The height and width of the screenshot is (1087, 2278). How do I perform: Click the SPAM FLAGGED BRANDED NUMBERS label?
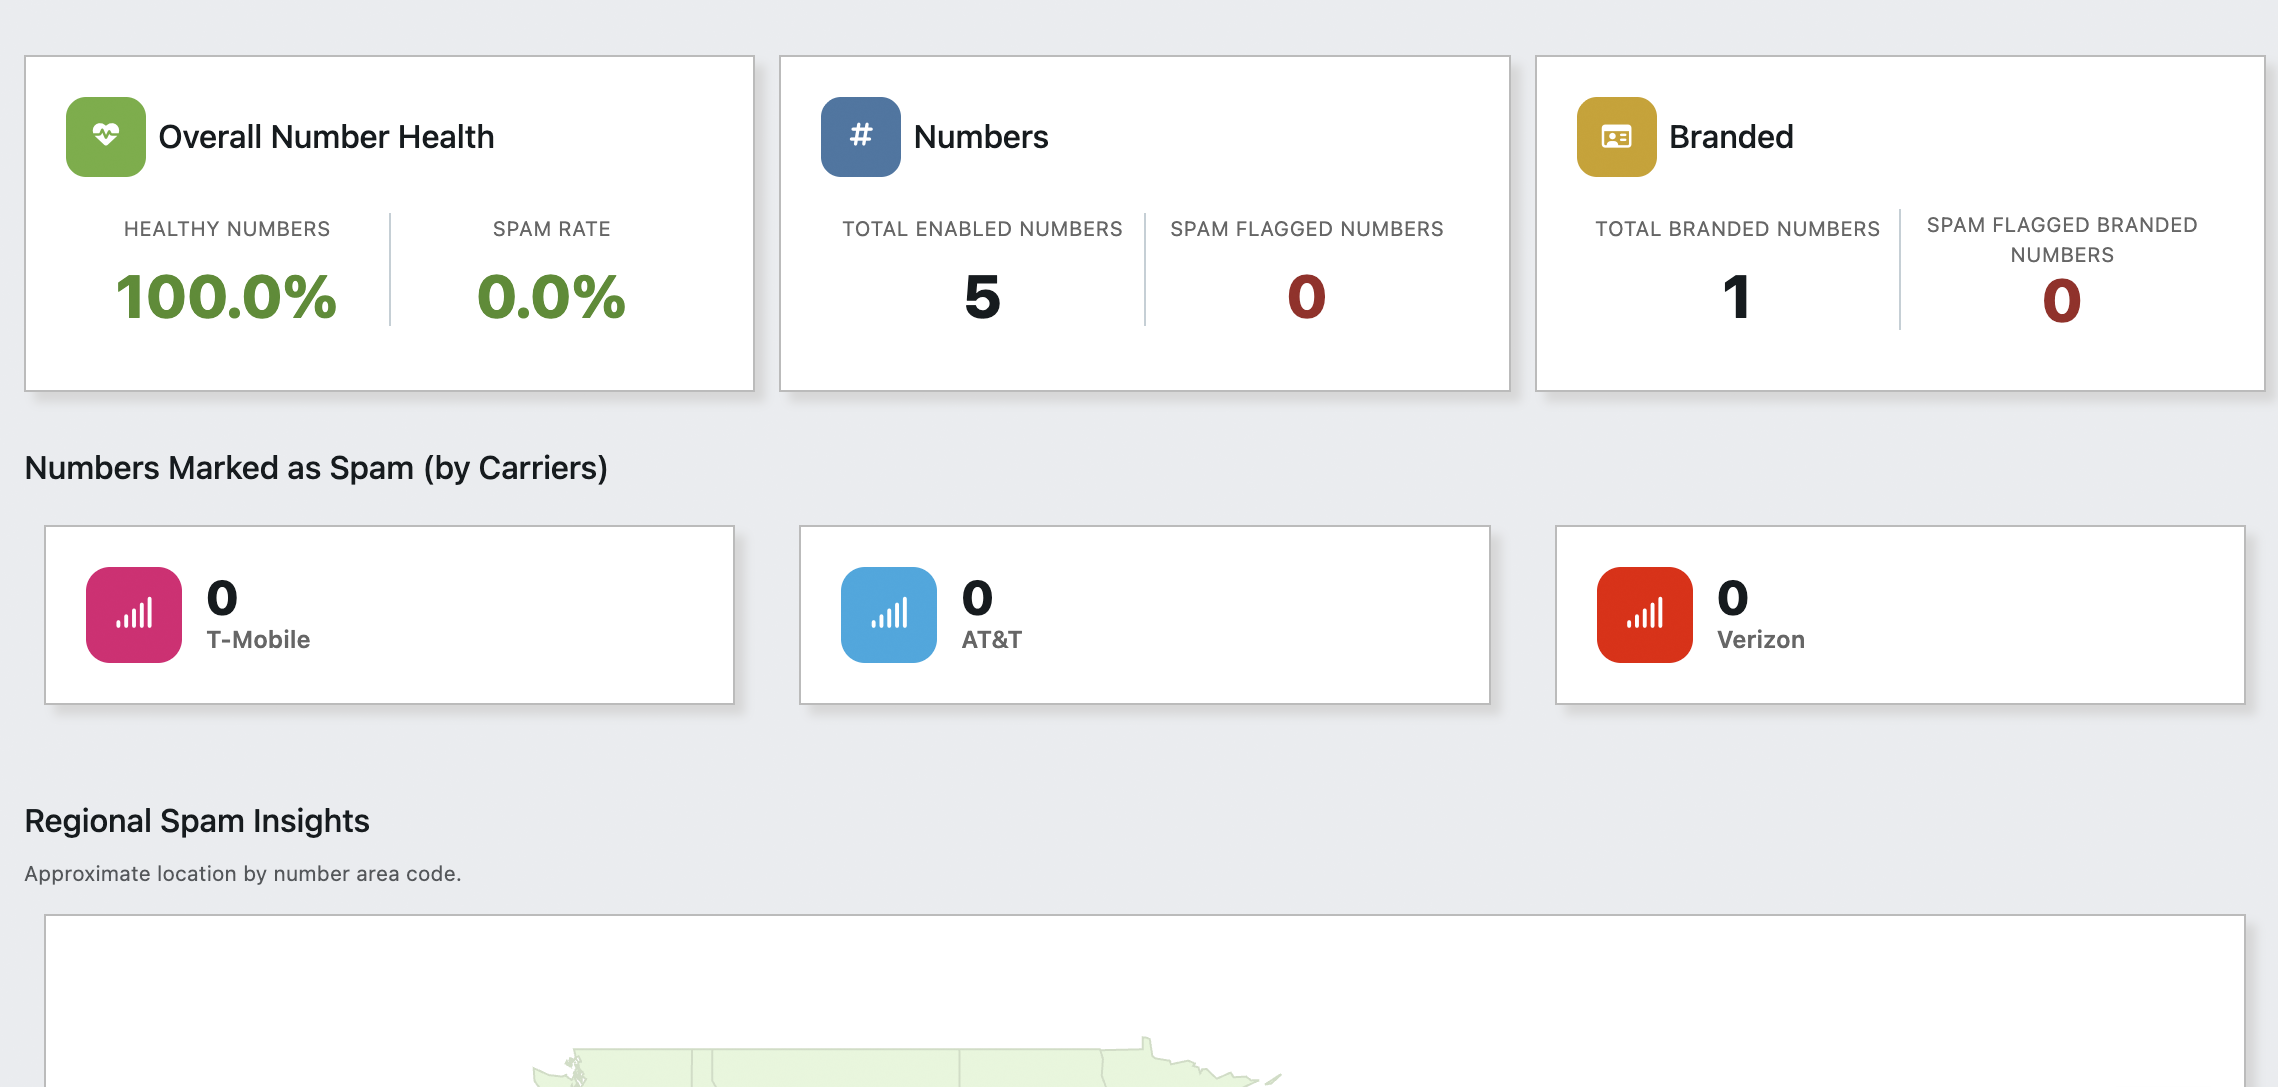[2062, 240]
